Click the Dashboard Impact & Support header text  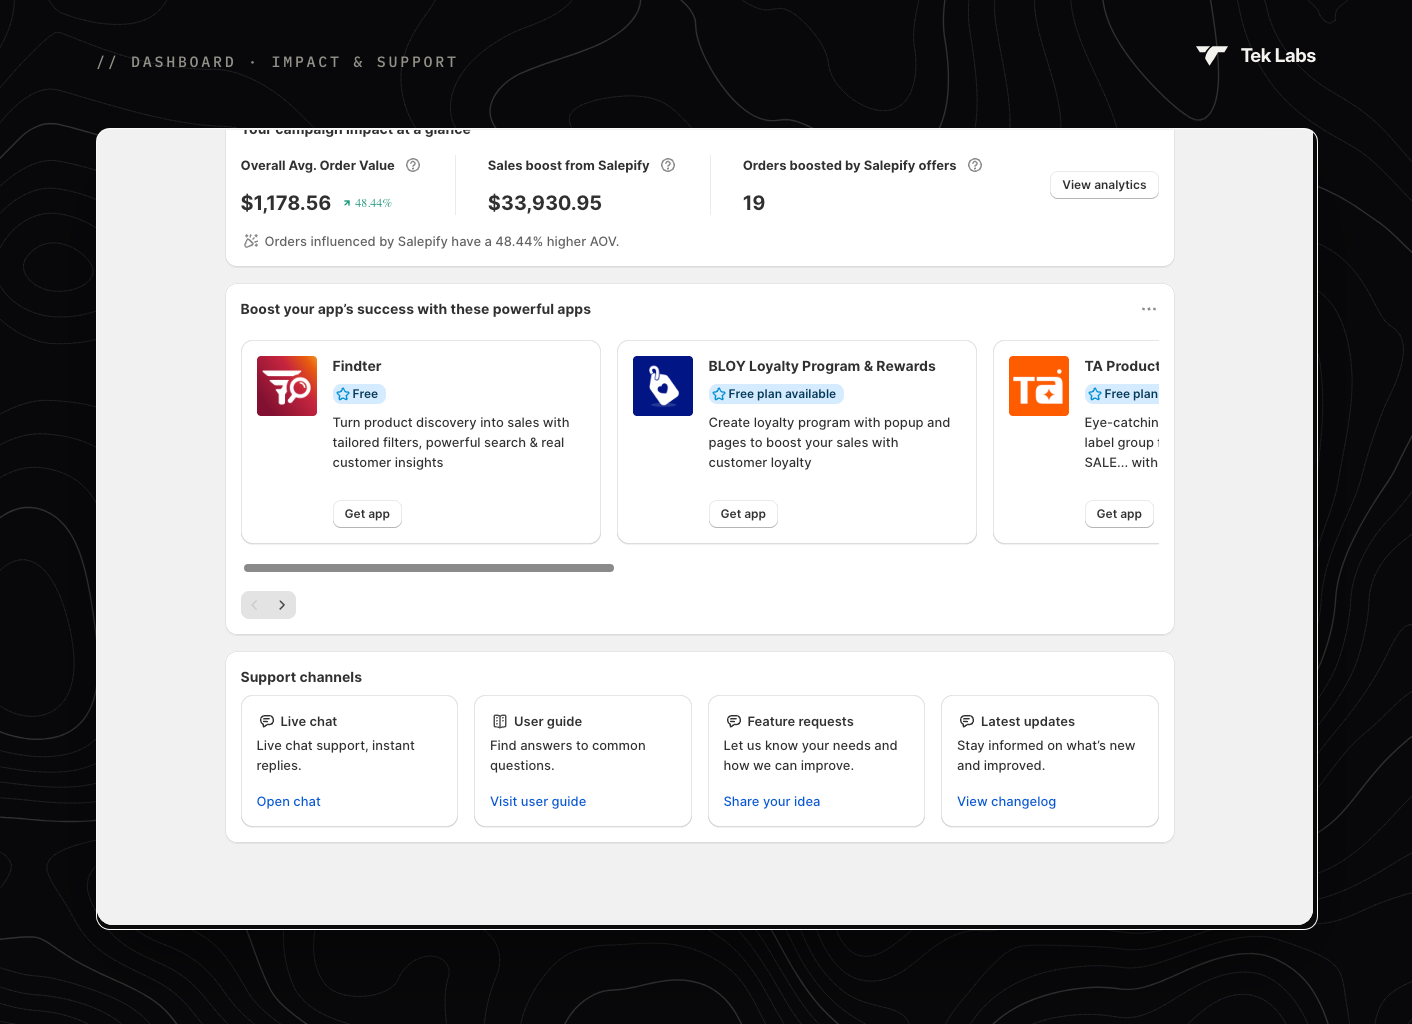[x=277, y=62]
